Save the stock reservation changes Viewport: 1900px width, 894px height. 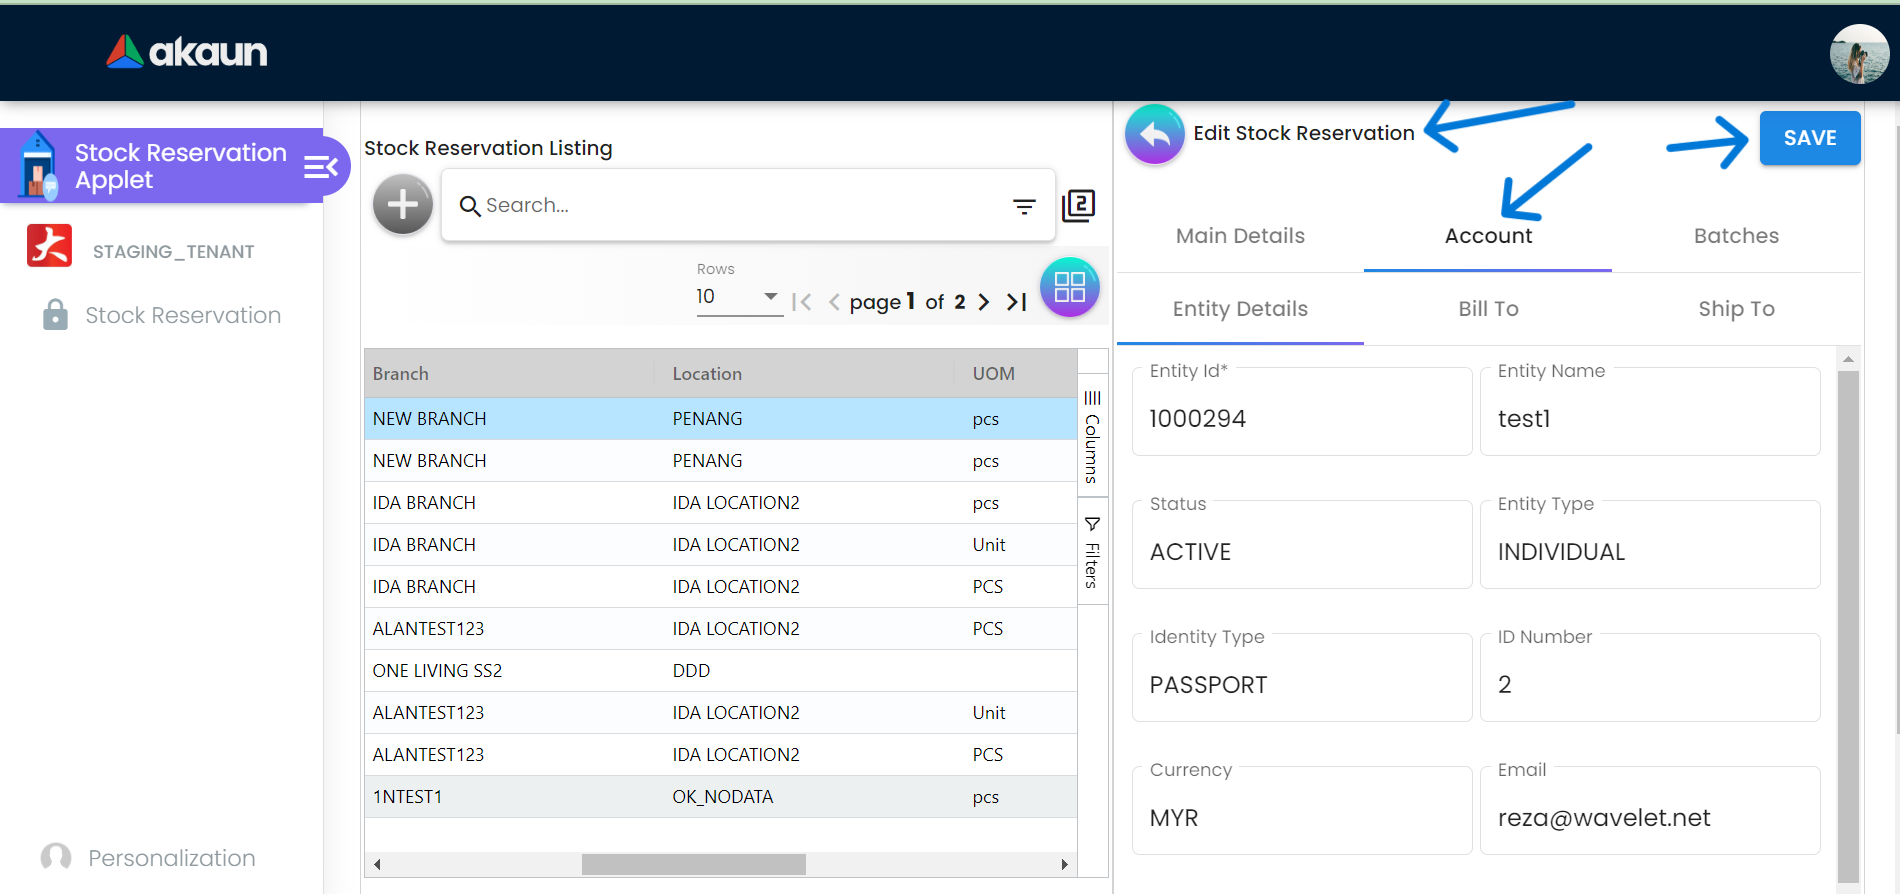pyautogui.click(x=1809, y=138)
